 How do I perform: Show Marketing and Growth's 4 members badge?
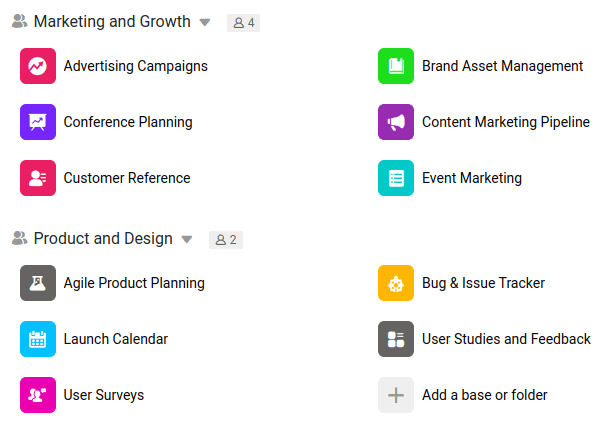pyautogui.click(x=243, y=22)
